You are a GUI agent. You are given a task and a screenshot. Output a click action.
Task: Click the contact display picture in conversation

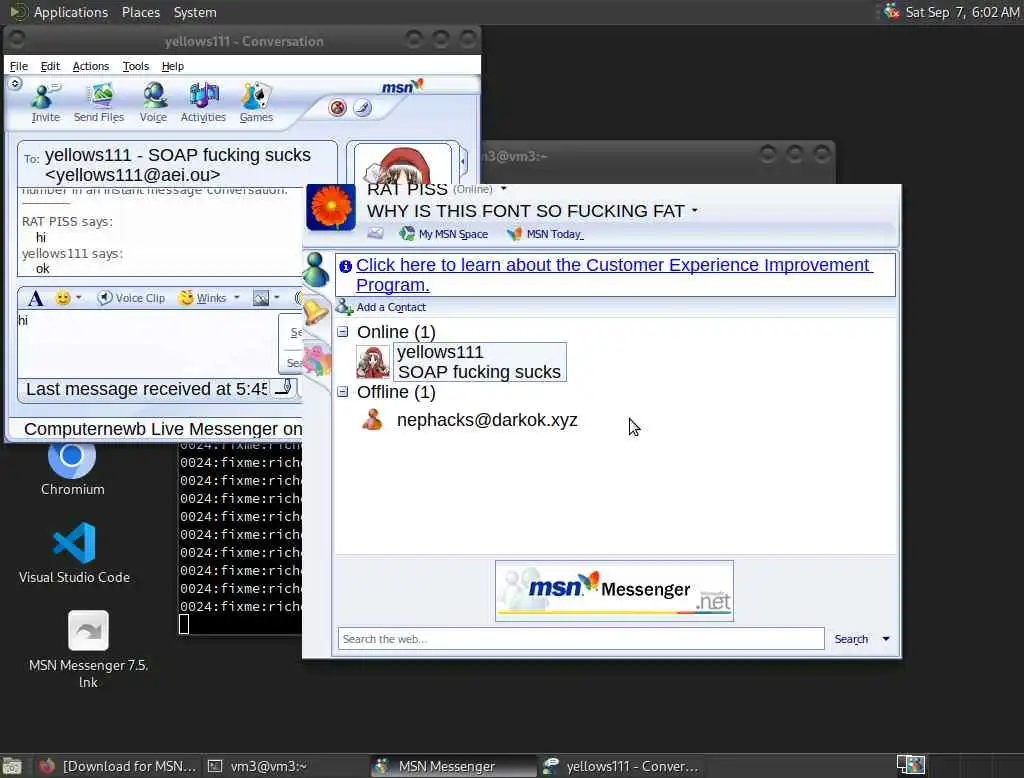402,165
